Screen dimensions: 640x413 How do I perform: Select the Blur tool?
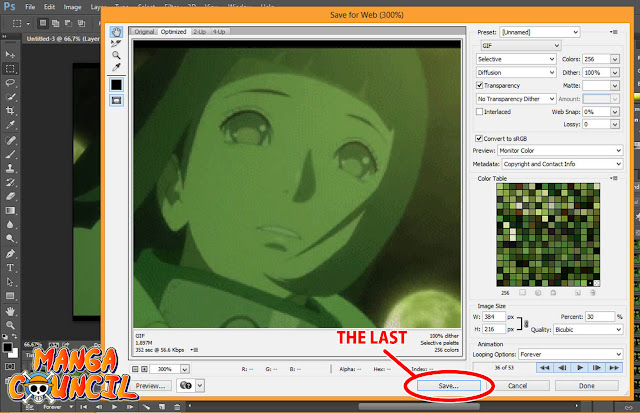10,224
